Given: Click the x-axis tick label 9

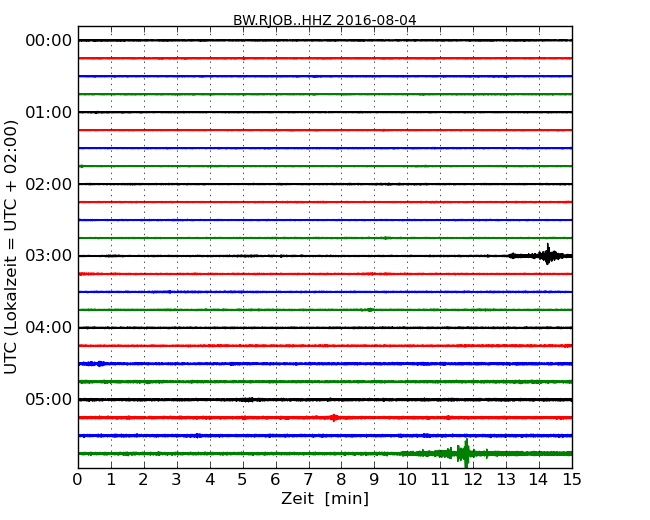Looking at the screenshot, I should point(374,480).
